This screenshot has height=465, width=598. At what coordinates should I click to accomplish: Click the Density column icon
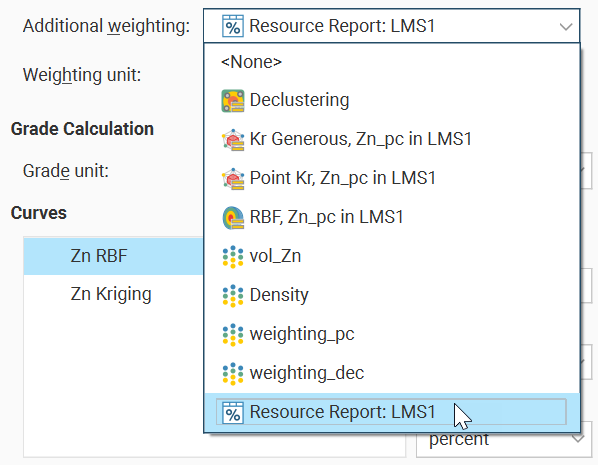(x=233, y=296)
